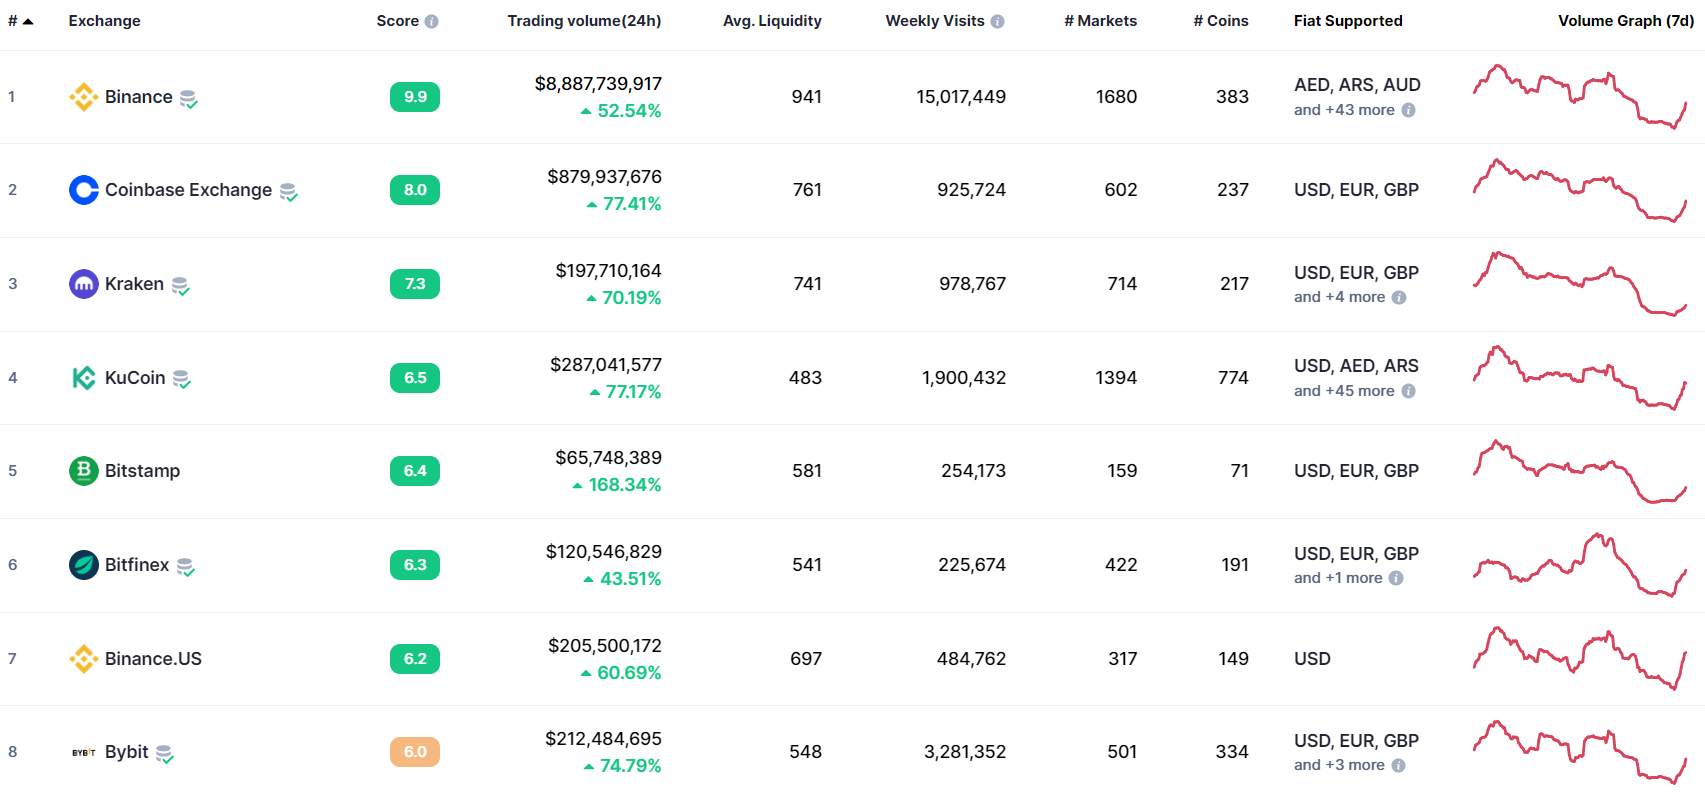The width and height of the screenshot is (1705, 797).
Task: Click KuCoin coins count 774
Action: (x=1233, y=378)
